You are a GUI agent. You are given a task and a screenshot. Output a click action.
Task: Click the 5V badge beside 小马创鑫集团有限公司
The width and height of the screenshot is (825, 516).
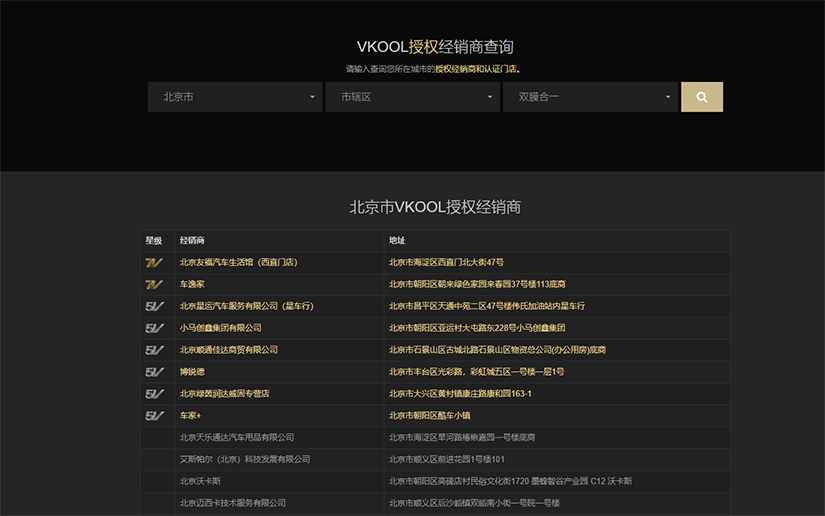154,328
